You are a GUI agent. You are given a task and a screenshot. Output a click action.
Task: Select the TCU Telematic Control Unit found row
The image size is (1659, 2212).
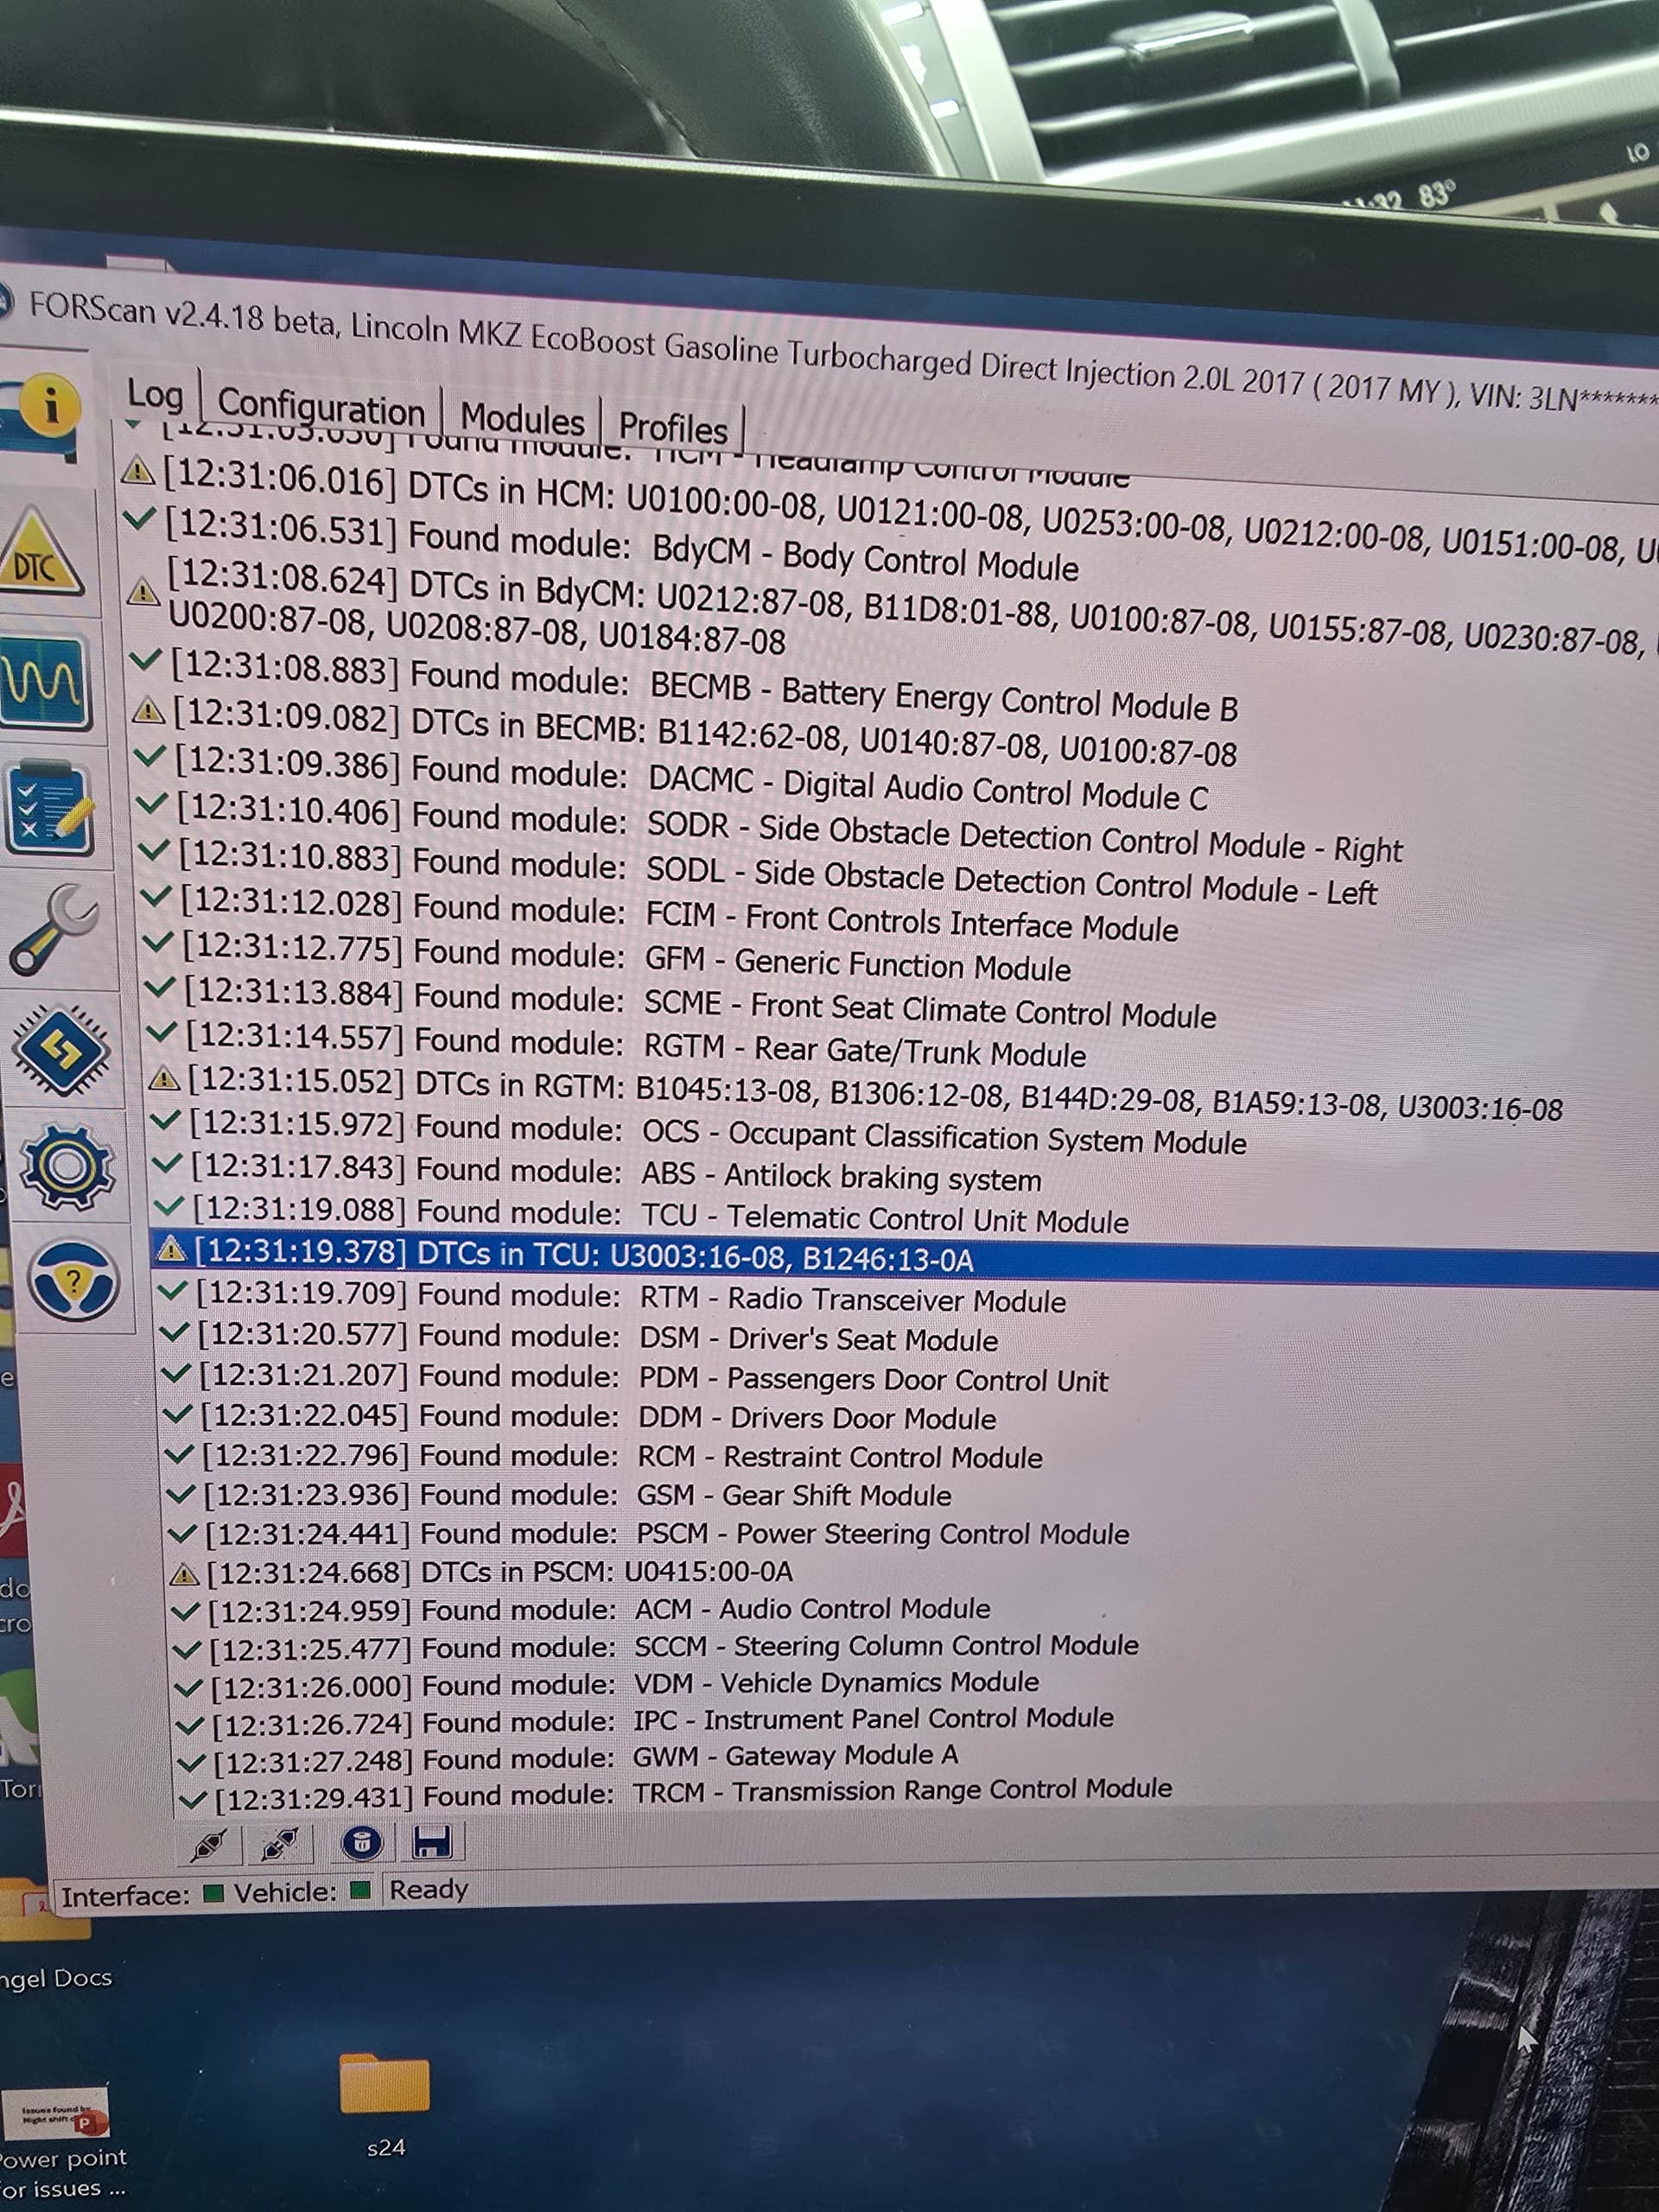point(642,1215)
